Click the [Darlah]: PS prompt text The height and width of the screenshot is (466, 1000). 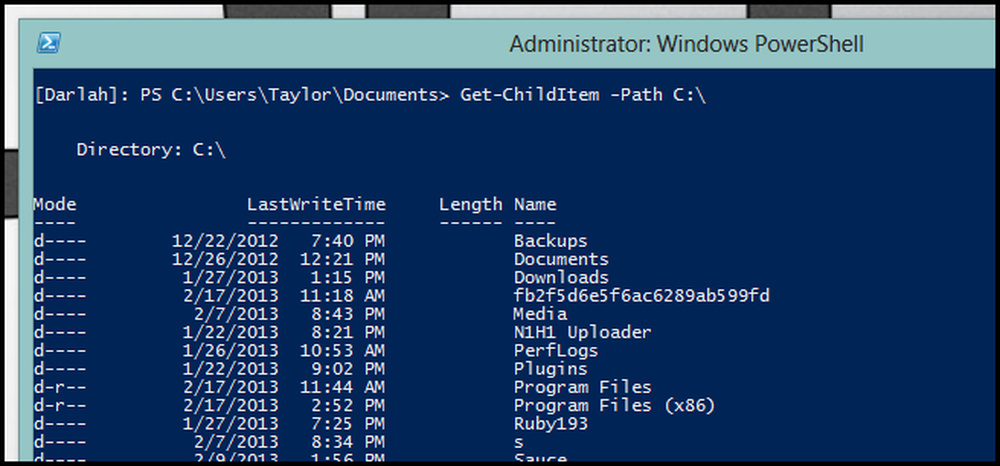pyautogui.click(x=100, y=96)
